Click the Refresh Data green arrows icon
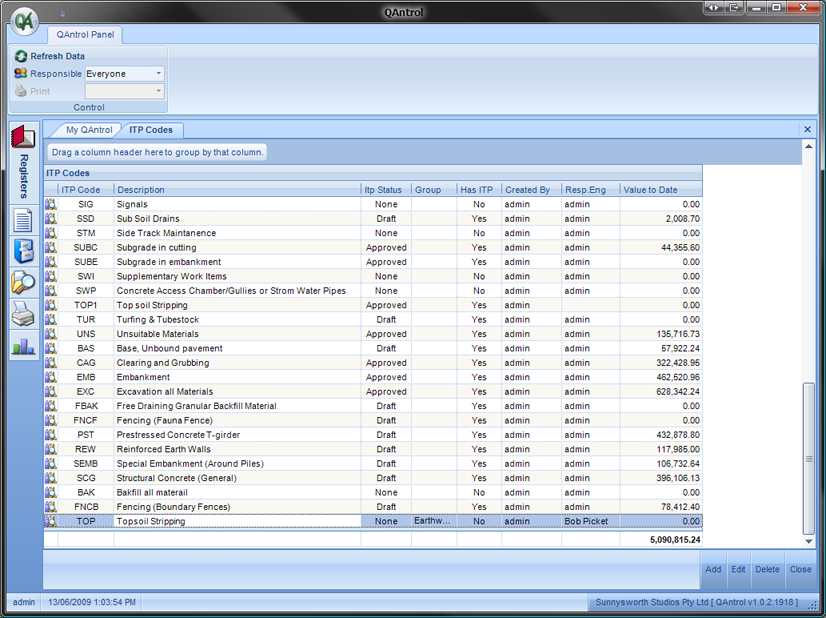This screenshot has height=618, width=826. click(x=20, y=57)
